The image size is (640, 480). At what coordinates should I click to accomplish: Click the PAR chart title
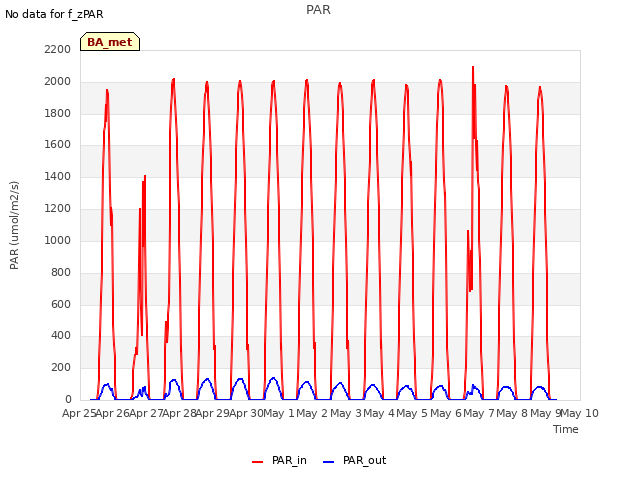318,10
